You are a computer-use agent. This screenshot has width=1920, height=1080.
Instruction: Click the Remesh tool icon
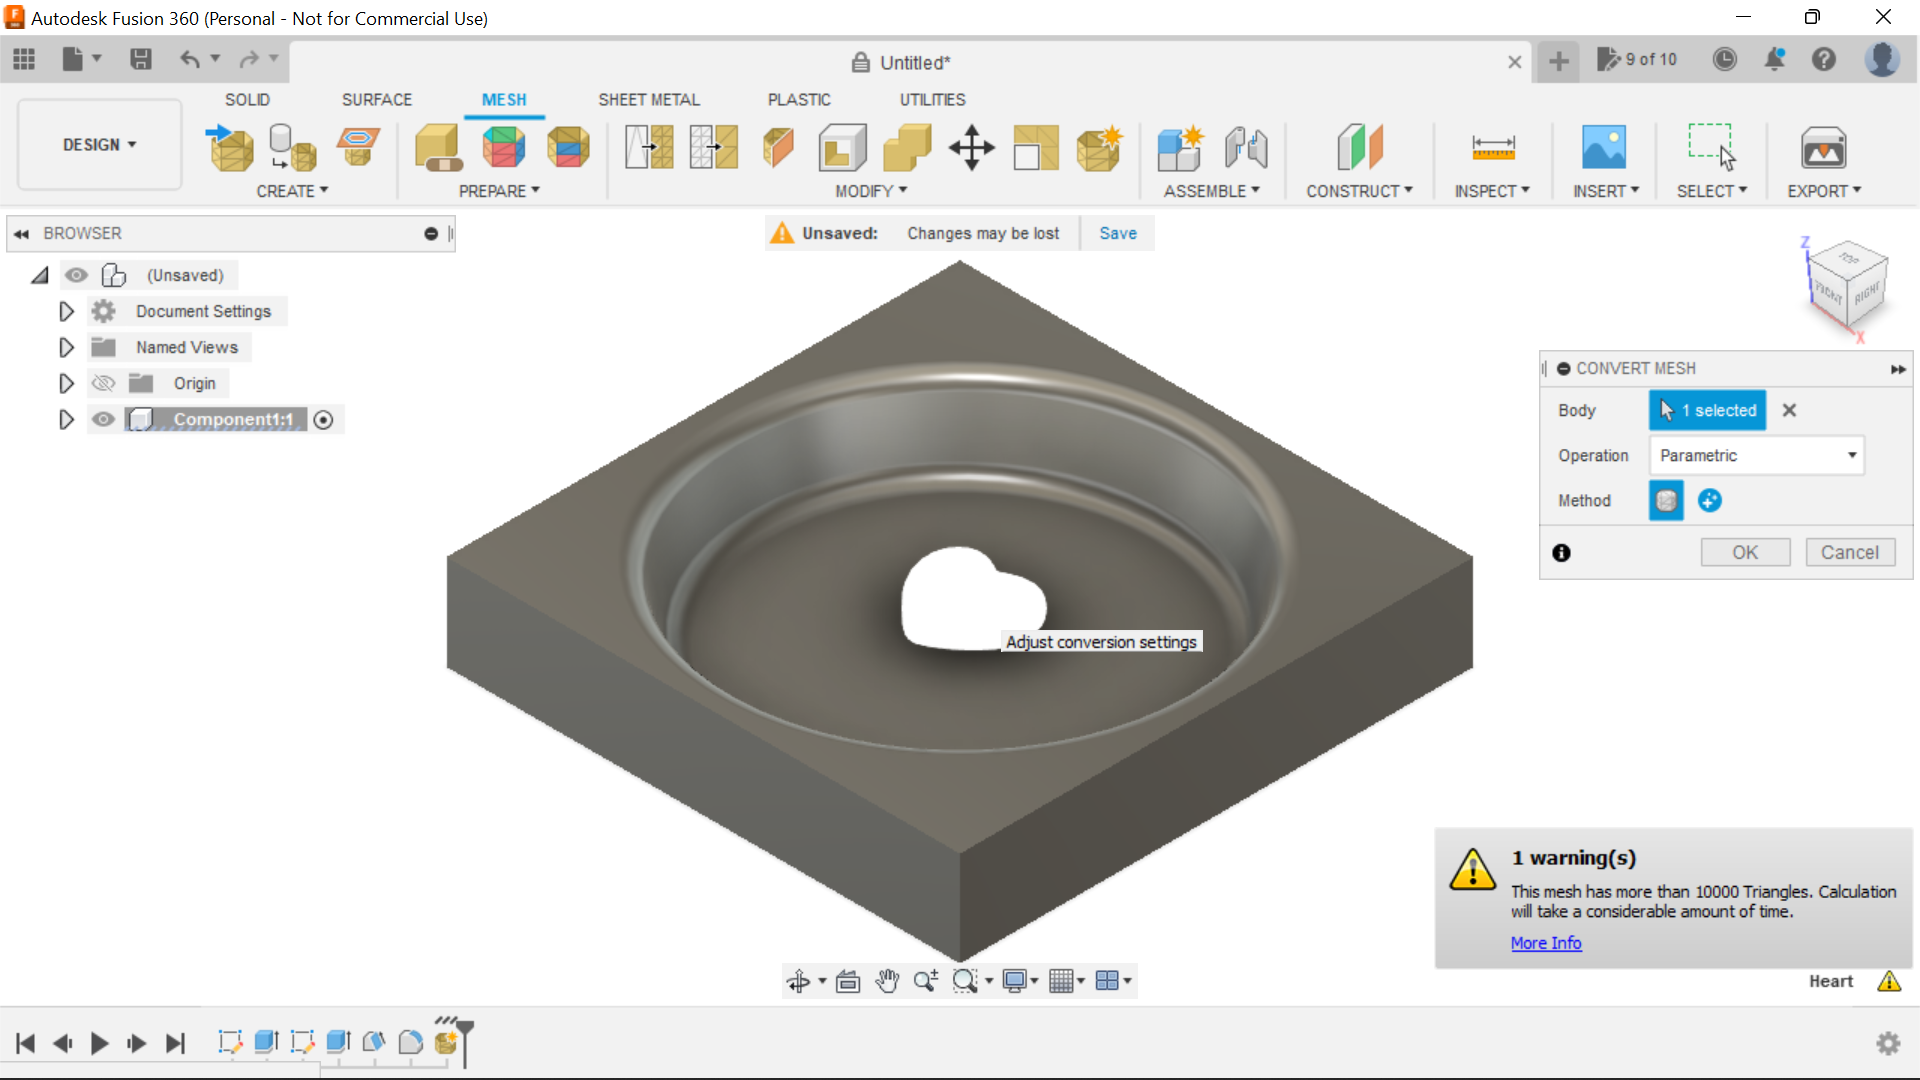point(649,148)
